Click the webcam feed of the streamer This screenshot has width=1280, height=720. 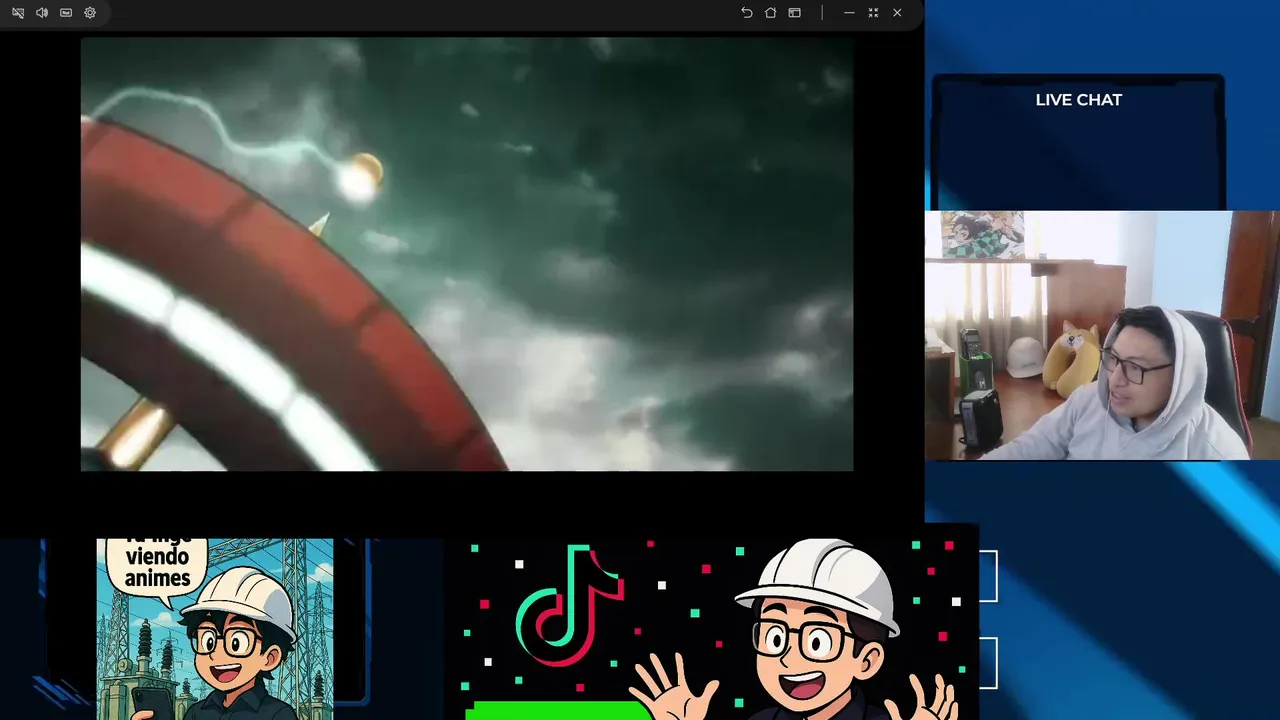[1102, 335]
